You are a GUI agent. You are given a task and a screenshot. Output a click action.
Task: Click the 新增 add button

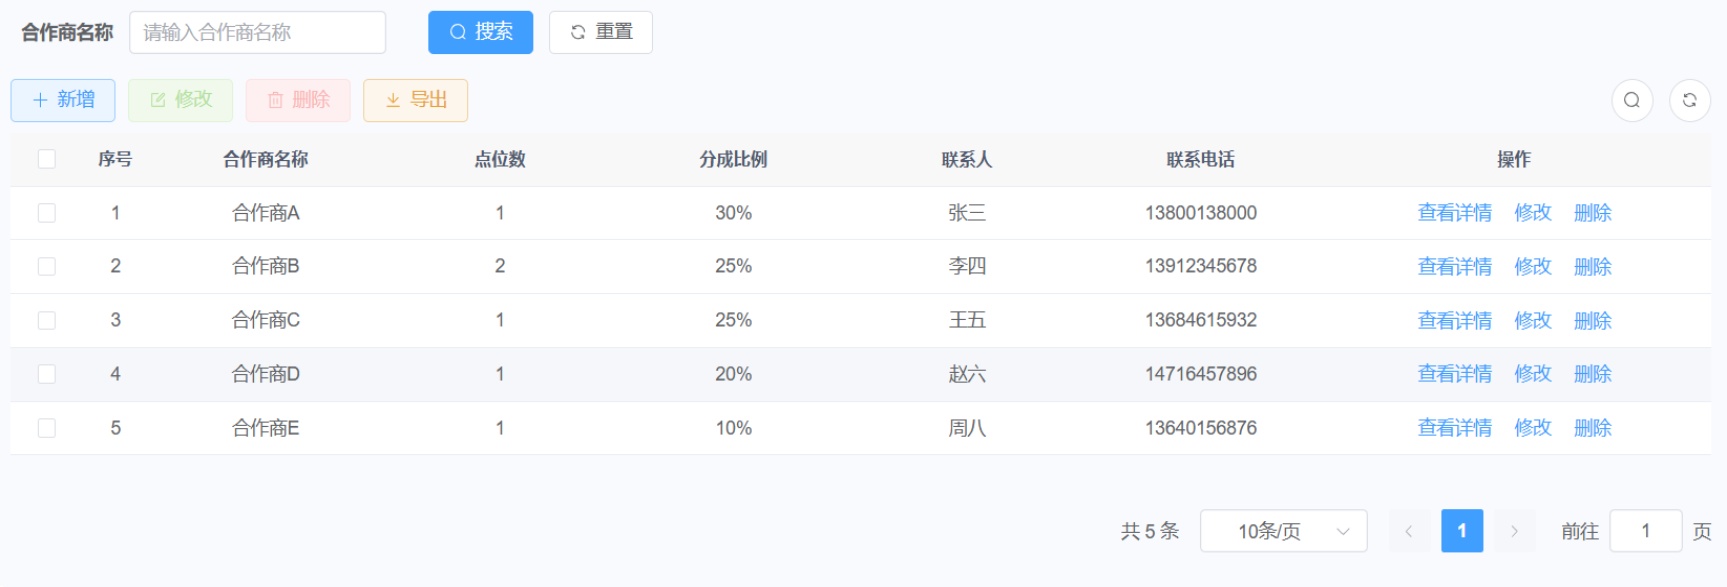pos(63,100)
